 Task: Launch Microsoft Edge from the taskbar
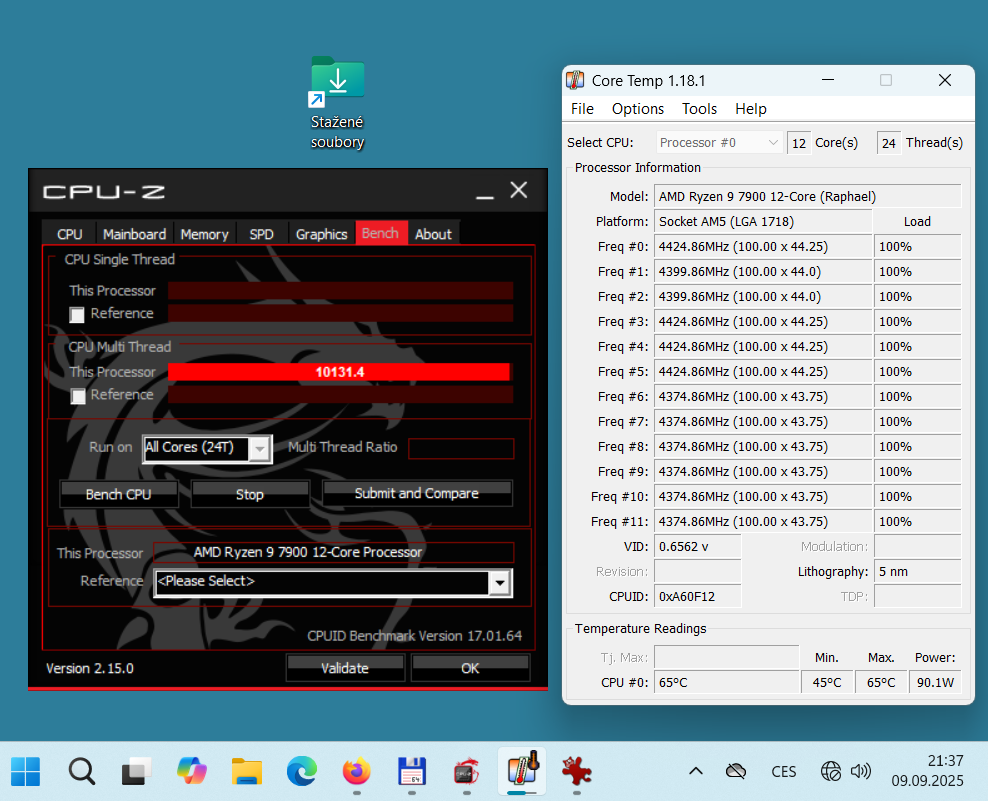click(x=302, y=771)
